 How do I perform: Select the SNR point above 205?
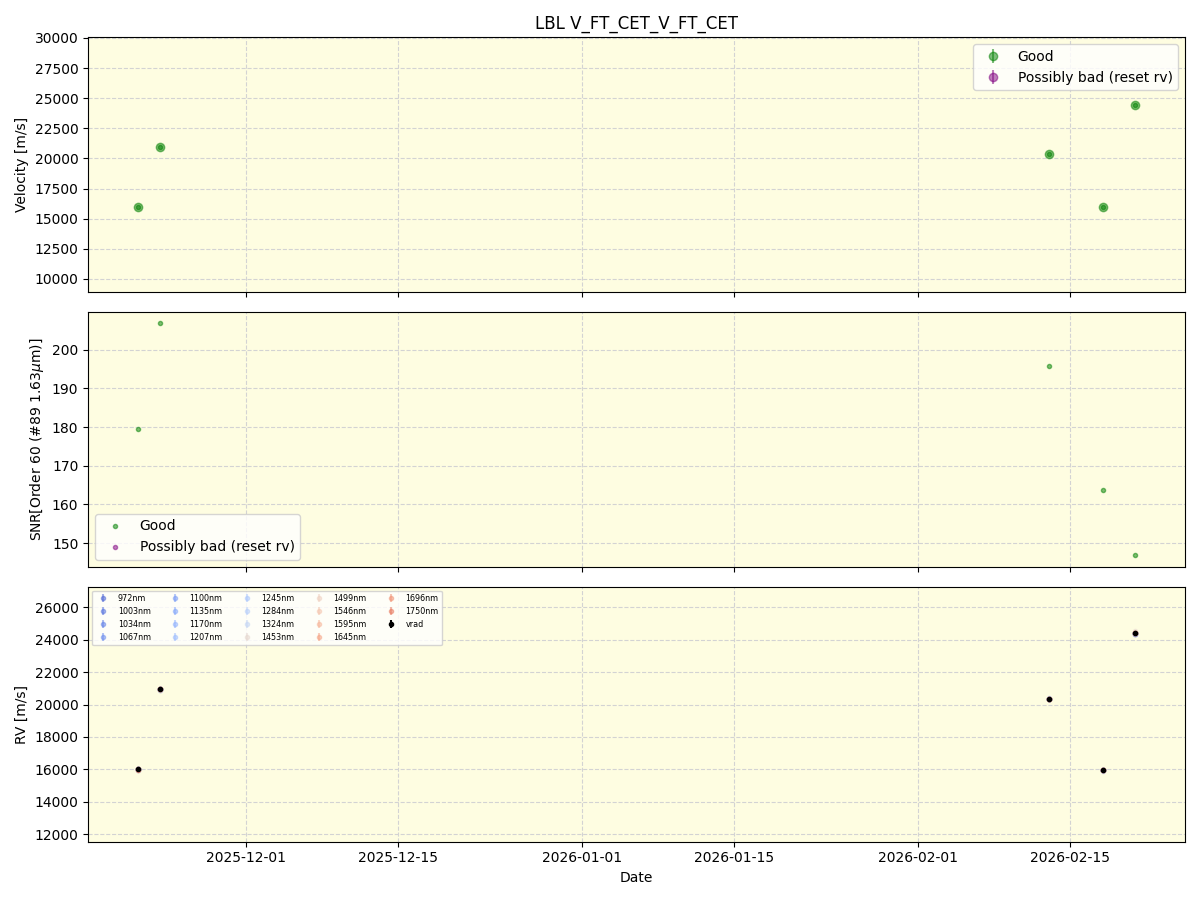(160, 323)
